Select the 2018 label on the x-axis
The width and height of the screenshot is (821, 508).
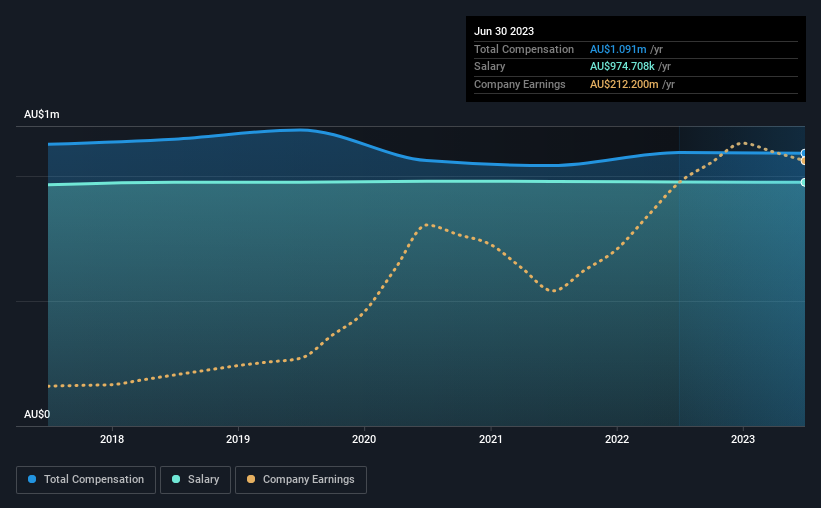pos(112,439)
